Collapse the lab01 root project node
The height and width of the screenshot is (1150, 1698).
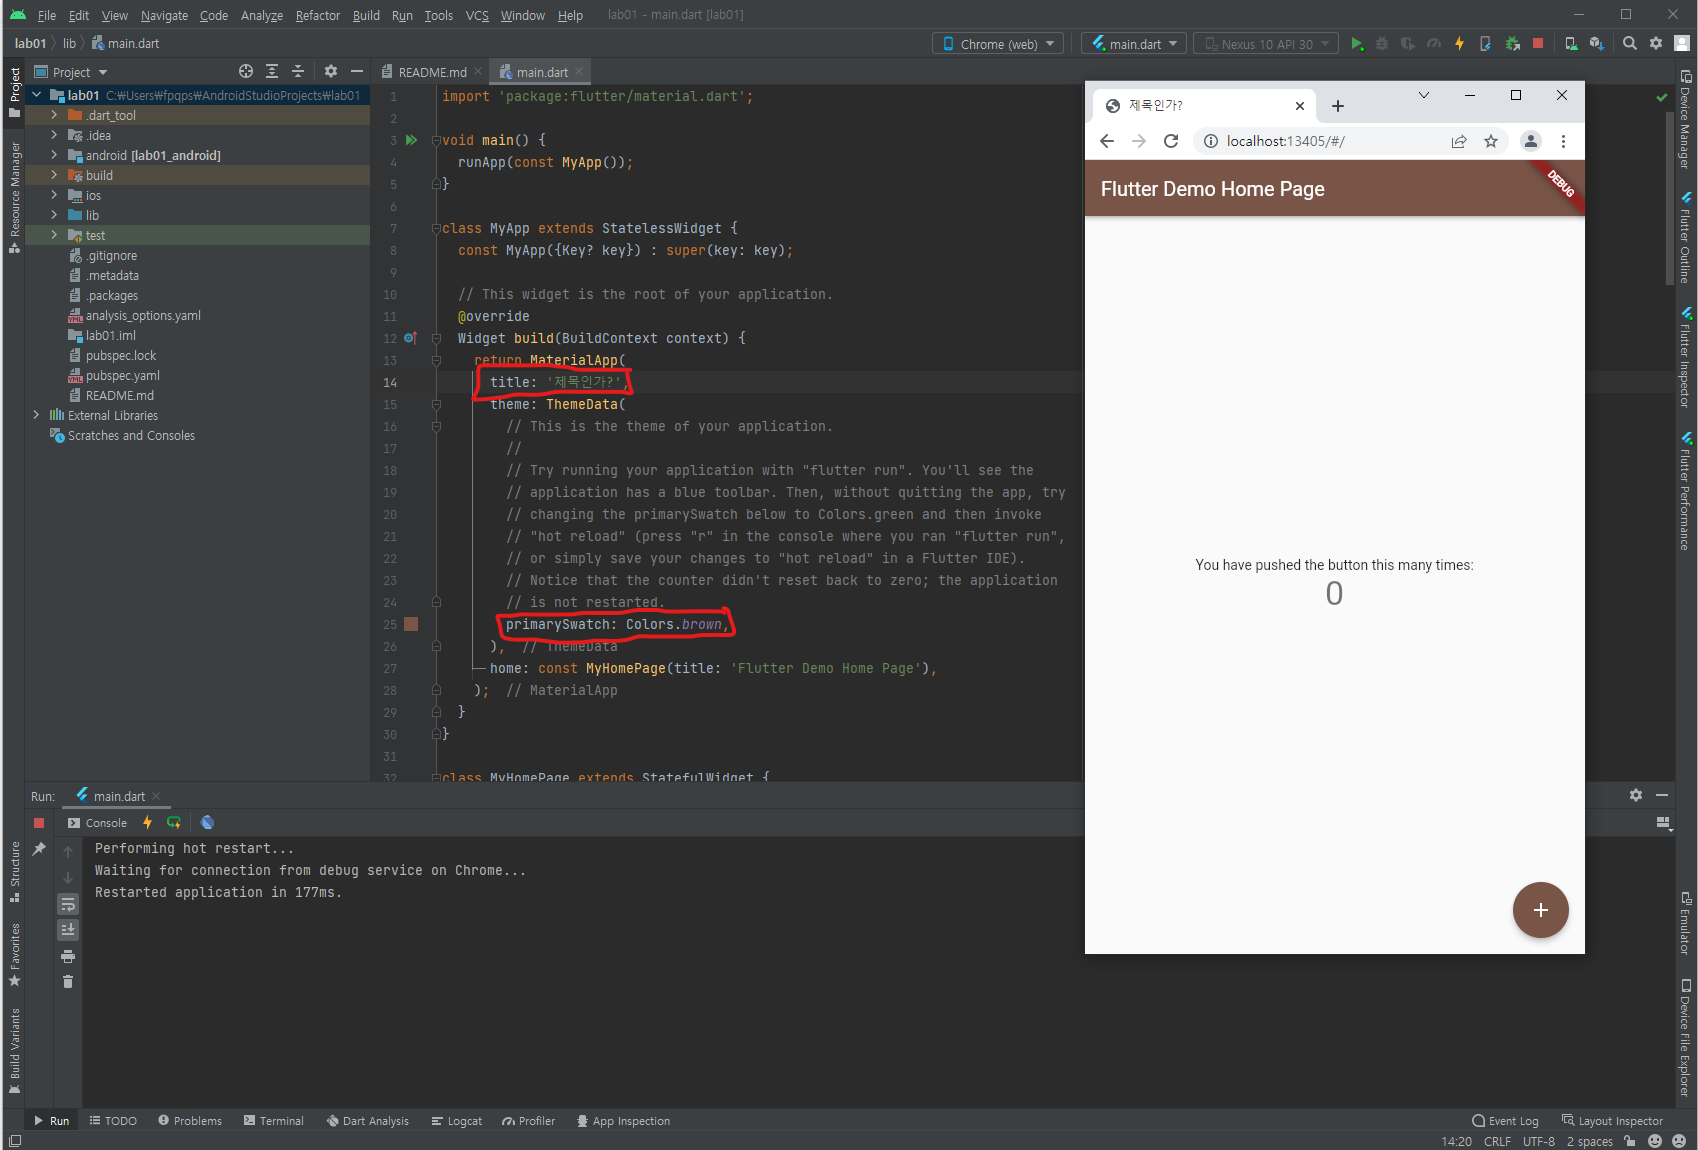tap(36, 95)
